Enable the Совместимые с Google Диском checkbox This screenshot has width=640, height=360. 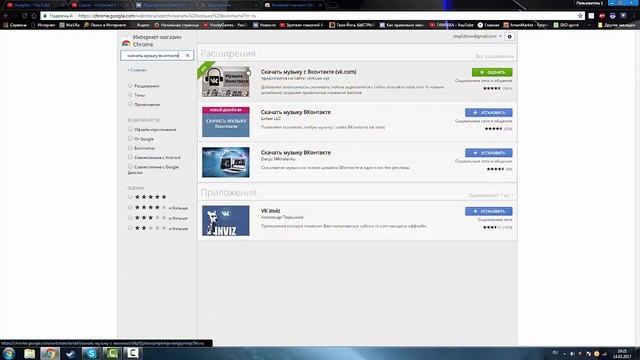click(130, 167)
